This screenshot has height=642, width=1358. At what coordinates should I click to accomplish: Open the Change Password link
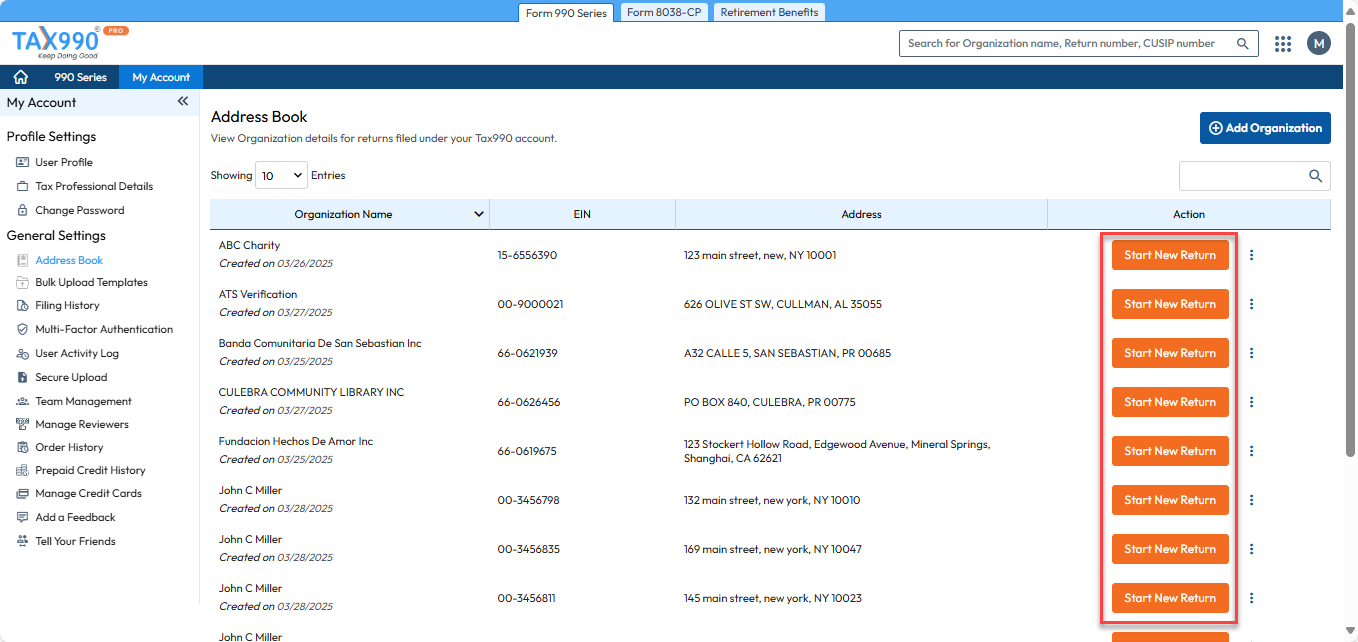(80, 210)
